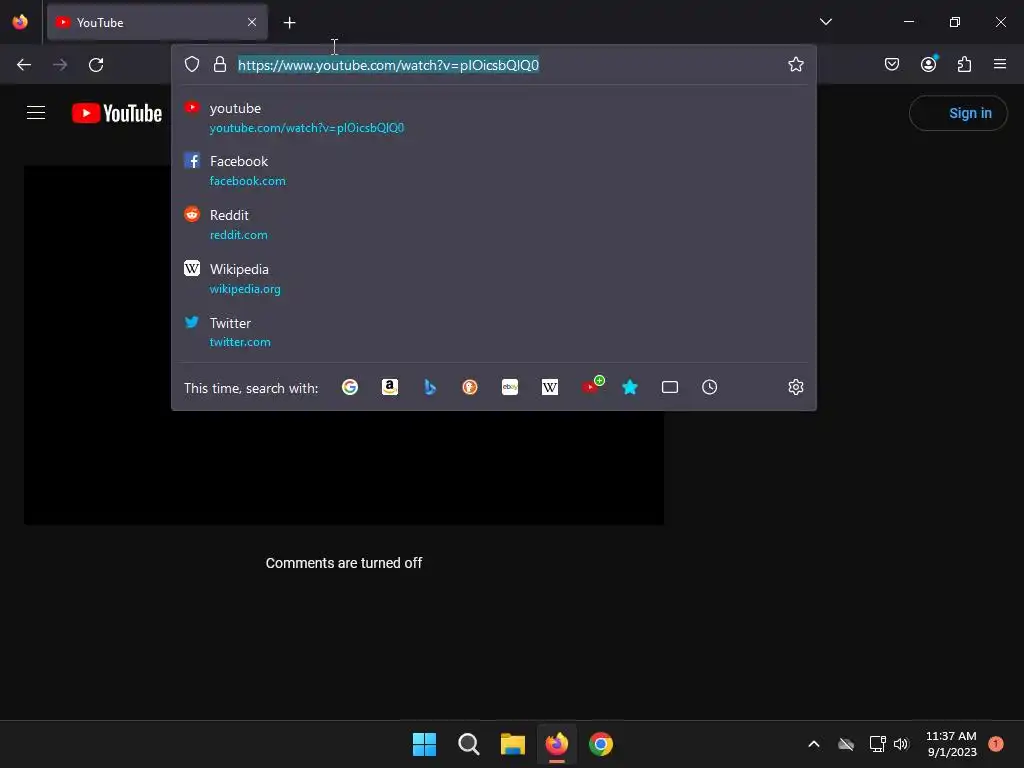Show hidden system tray icons

pyautogui.click(x=814, y=744)
